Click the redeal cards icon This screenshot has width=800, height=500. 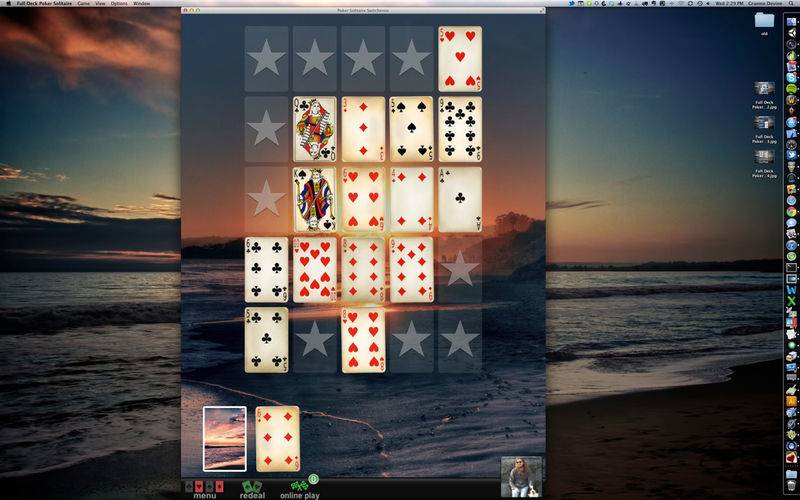pyautogui.click(x=252, y=486)
